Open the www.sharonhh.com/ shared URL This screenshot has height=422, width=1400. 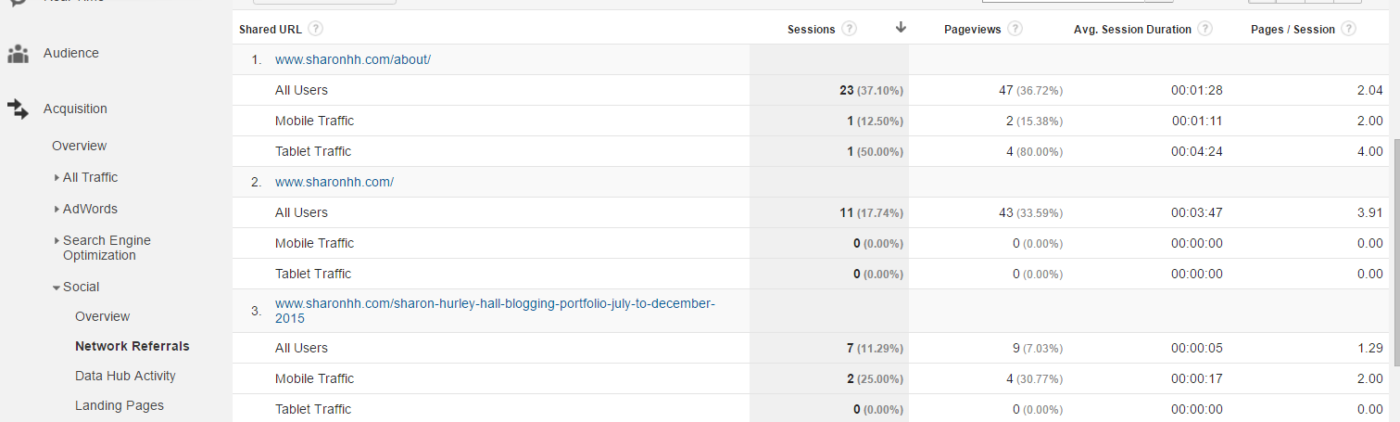[334, 182]
